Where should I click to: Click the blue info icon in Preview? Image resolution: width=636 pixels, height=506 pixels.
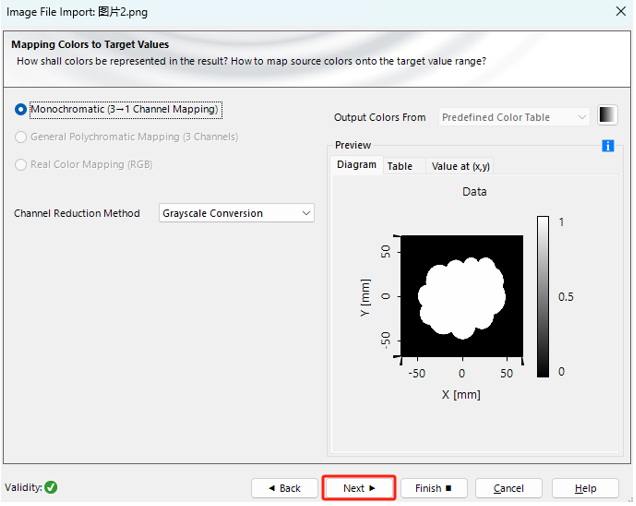click(x=608, y=146)
